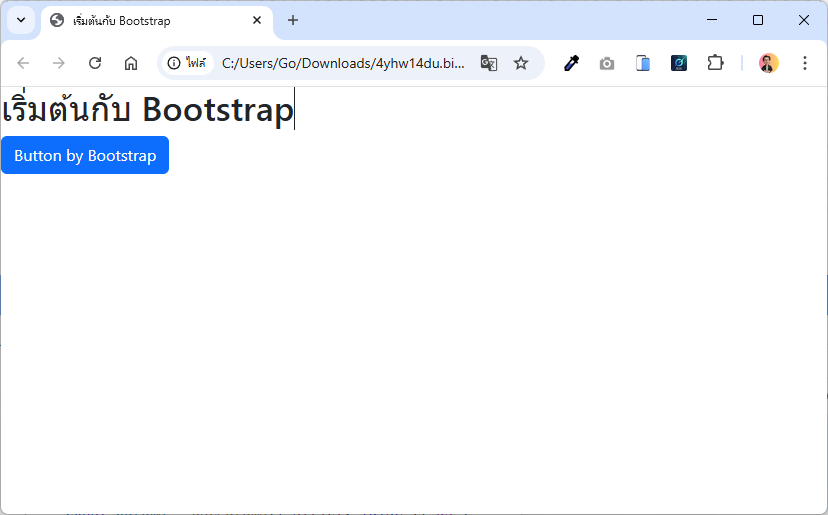Open the Chrome three-dot menu
The height and width of the screenshot is (515, 828).
(x=805, y=63)
